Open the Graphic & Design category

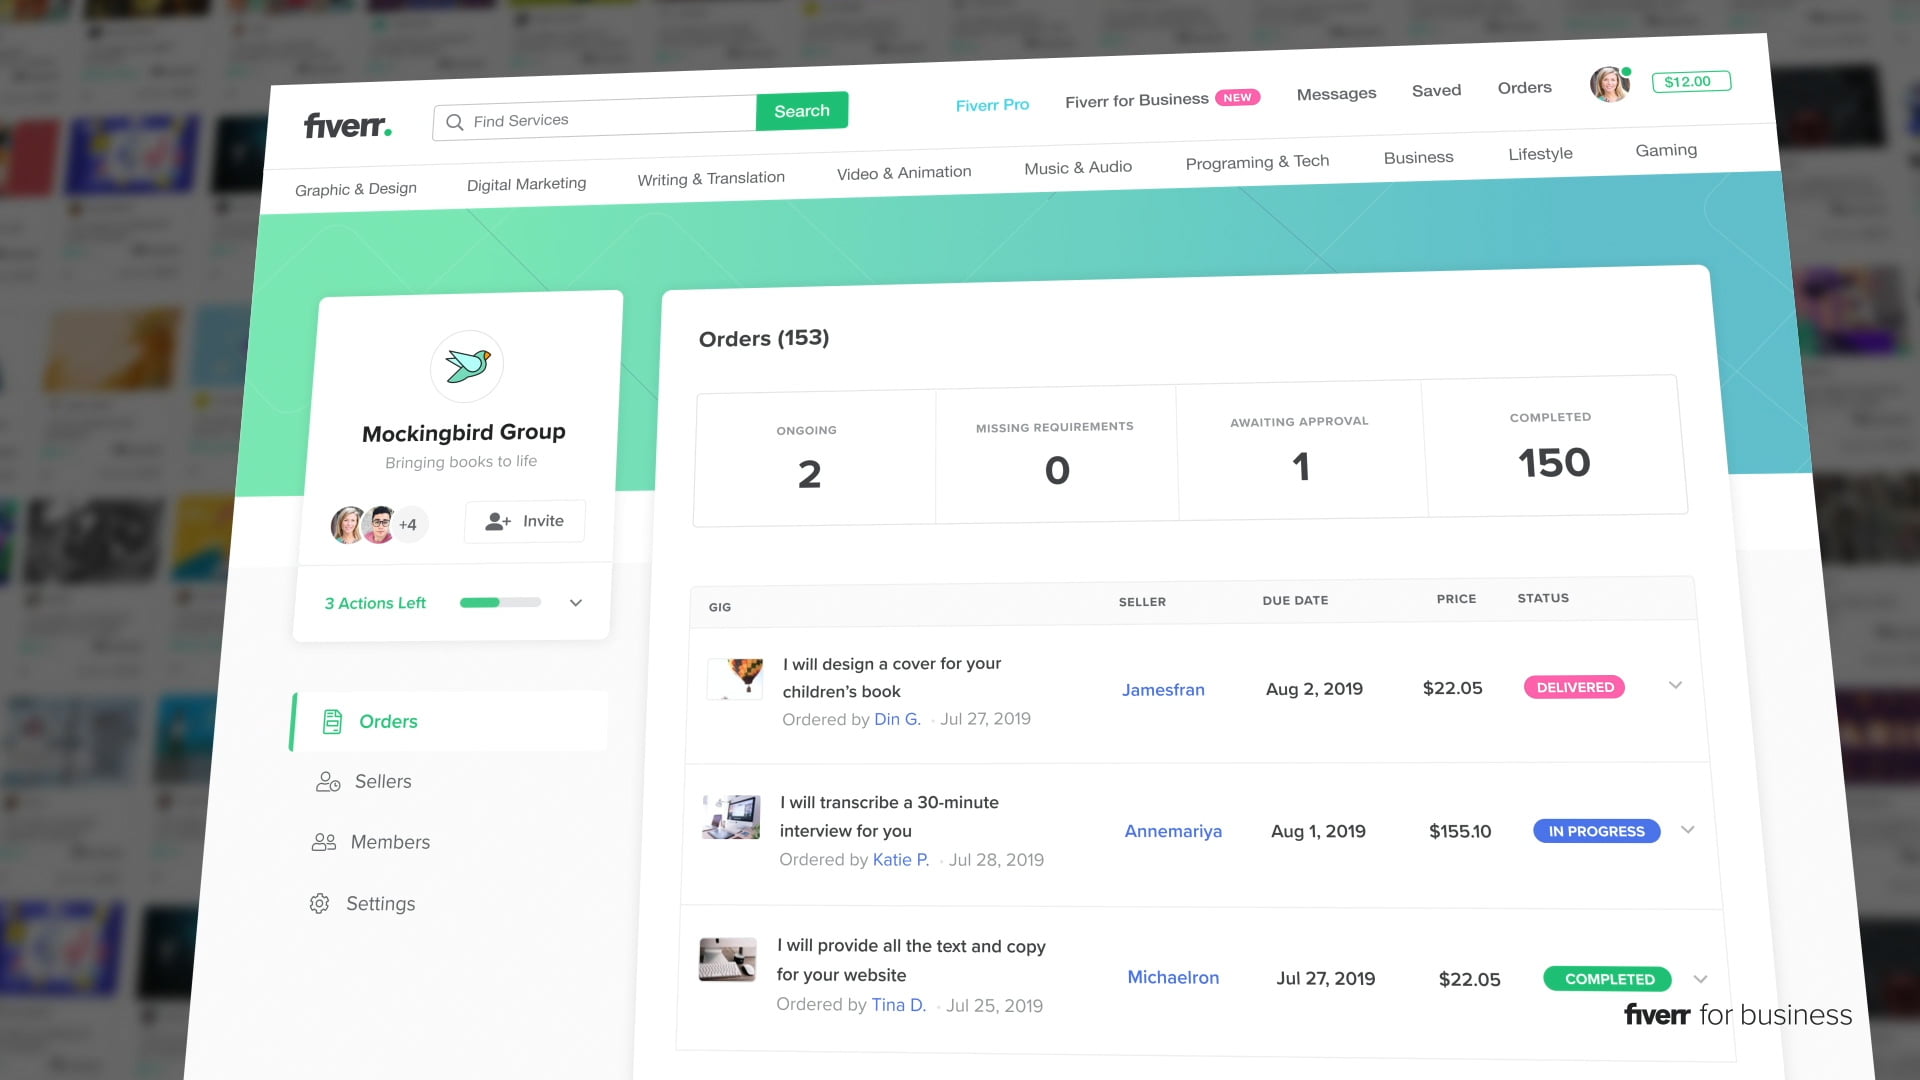[x=356, y=189]
